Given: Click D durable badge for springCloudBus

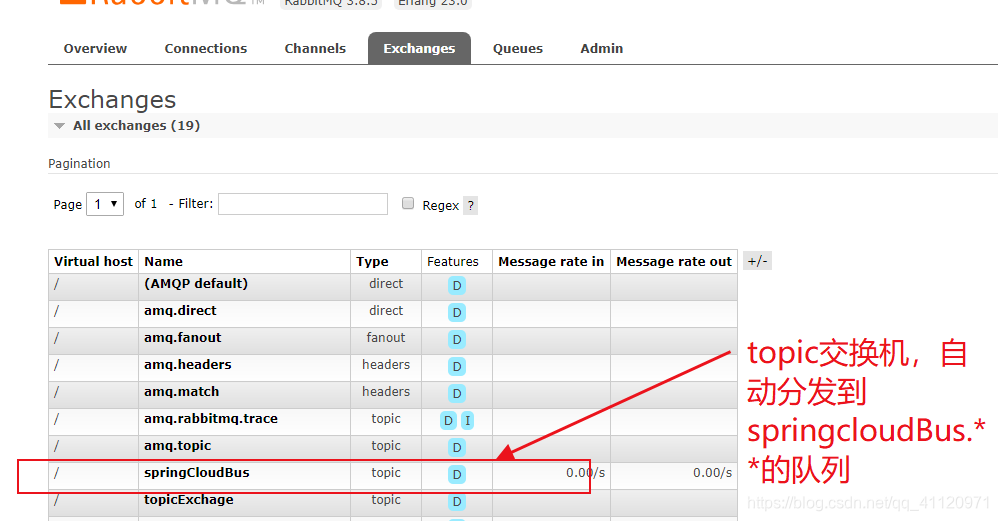Looking at the screenshot, I should pos(456,475).
